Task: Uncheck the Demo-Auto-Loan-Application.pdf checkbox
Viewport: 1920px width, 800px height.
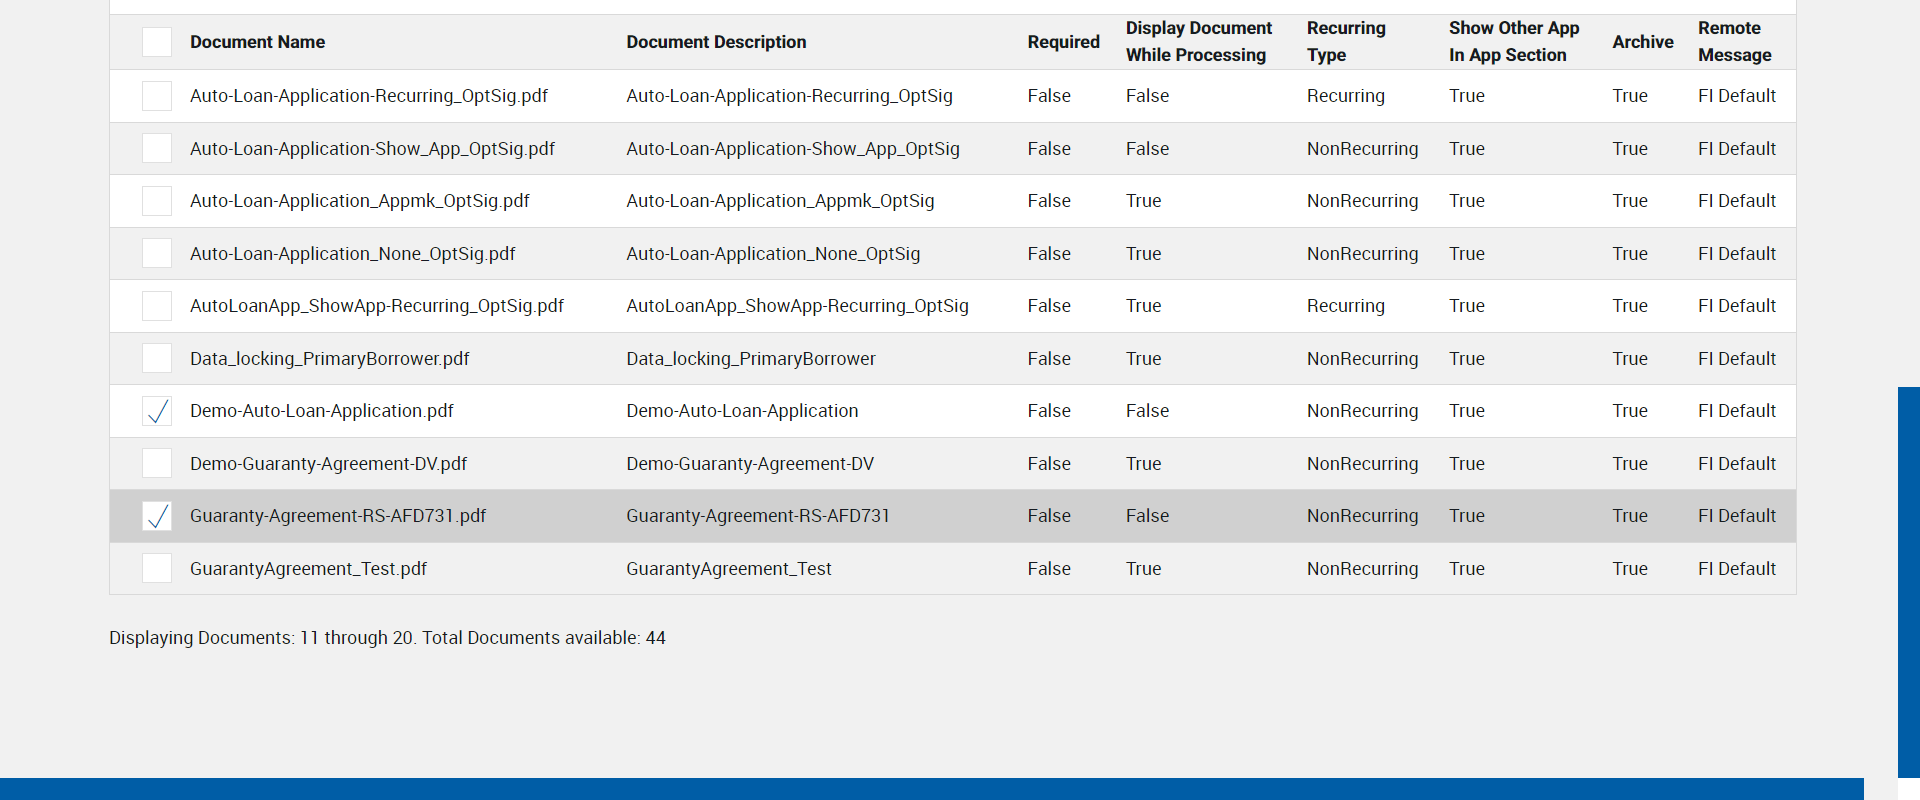Action: pos(157,411)
